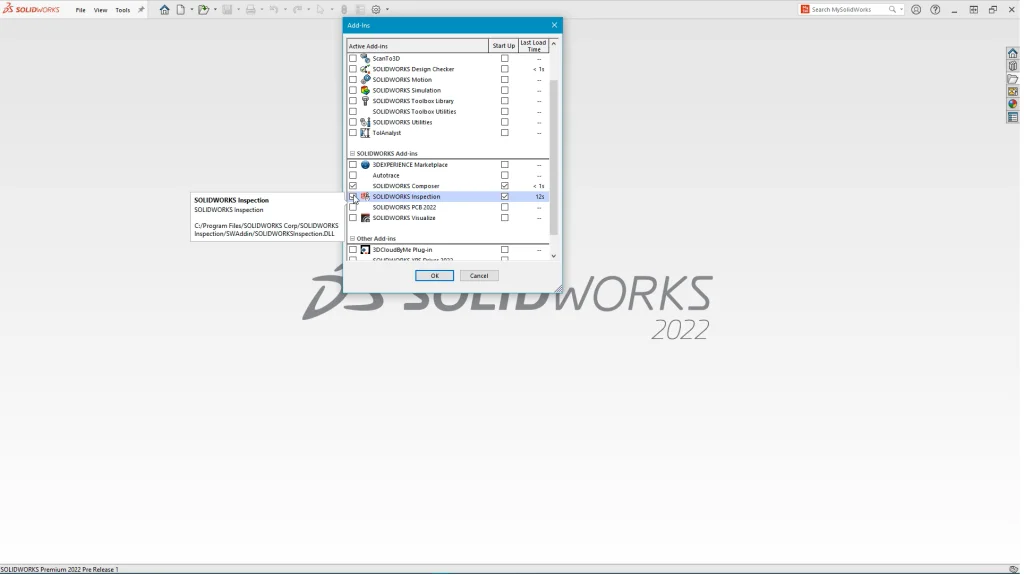Click the Options gear icon in toolbar
Screen dimensions: 1024x575
click(376, 10)
